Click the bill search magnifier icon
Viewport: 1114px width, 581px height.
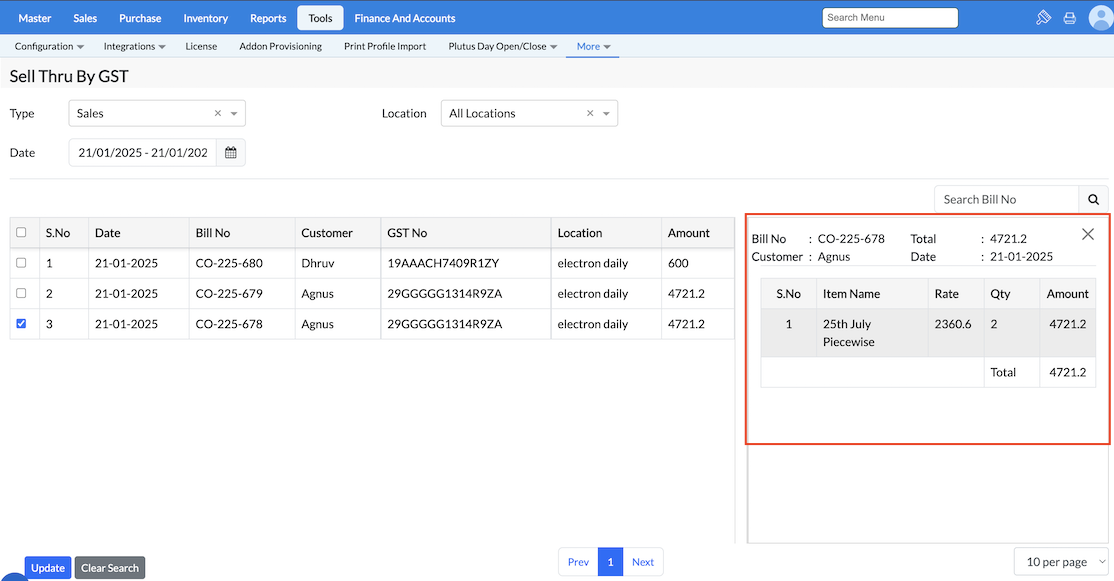click(1093, 199)
